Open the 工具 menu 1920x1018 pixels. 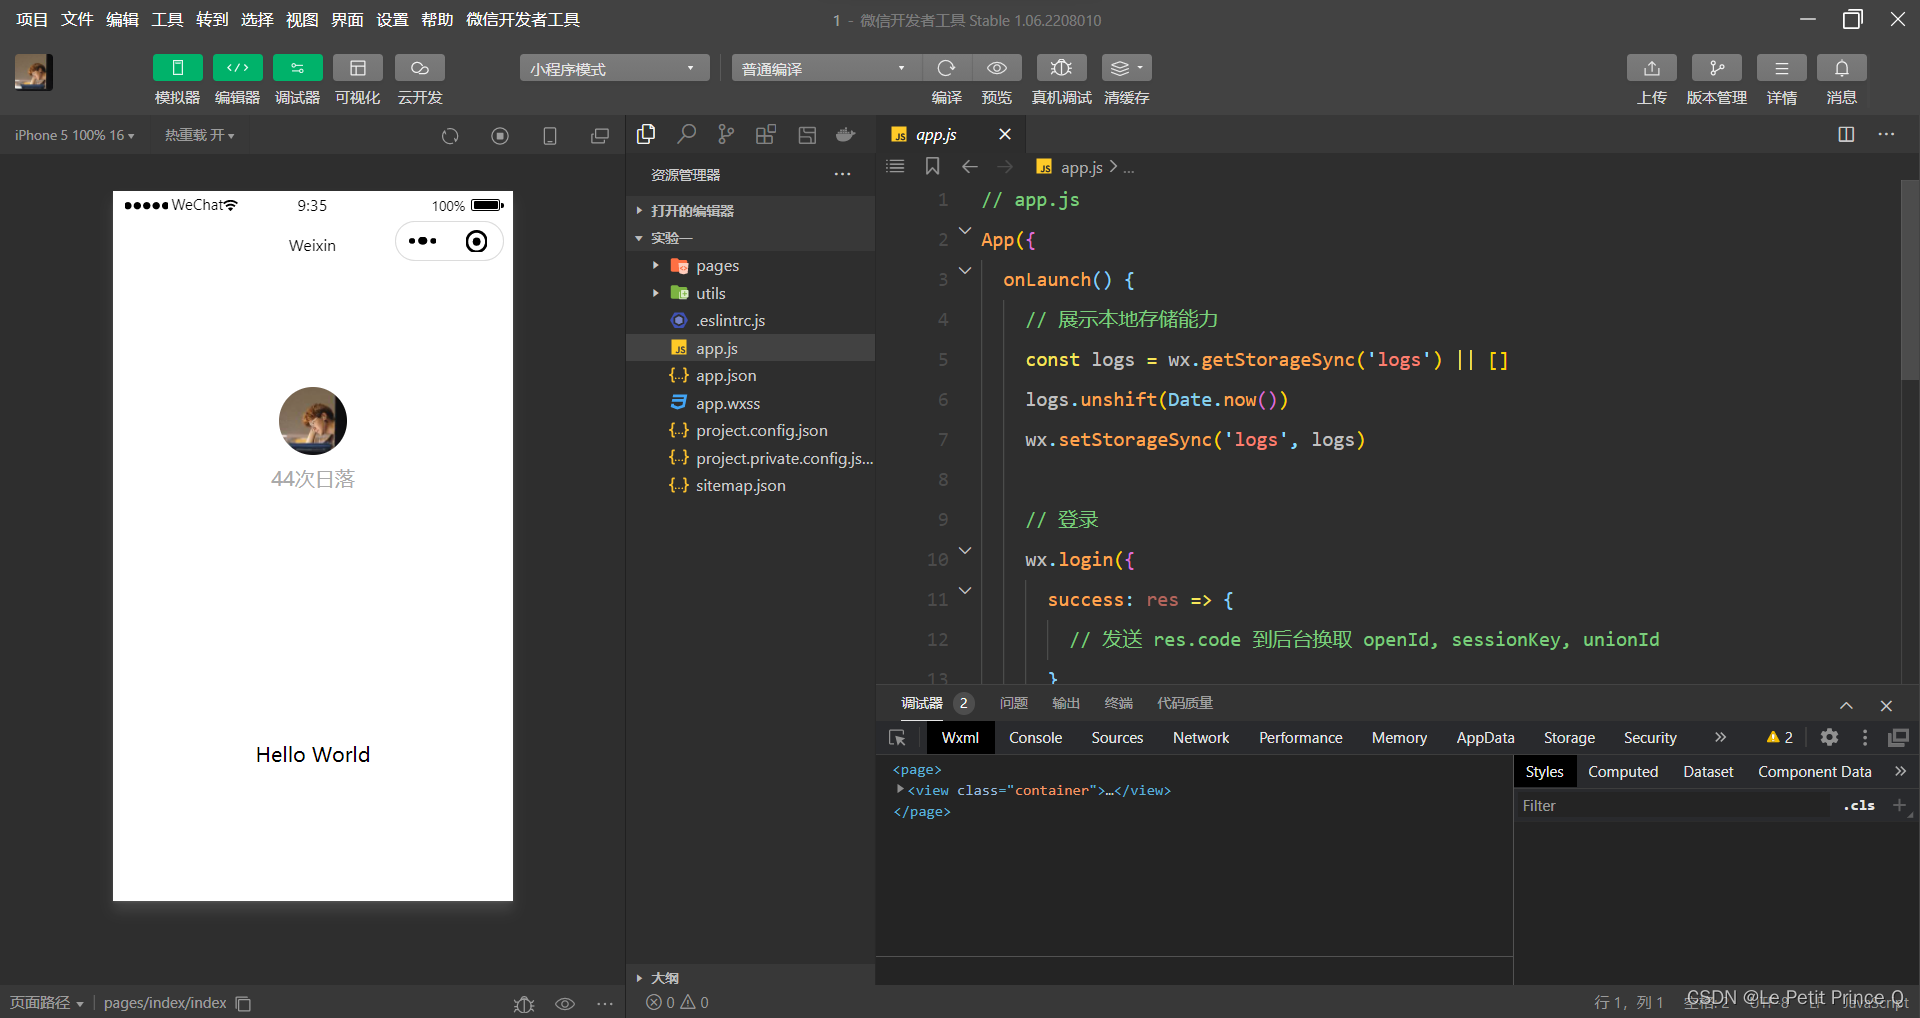pos(167,19)
